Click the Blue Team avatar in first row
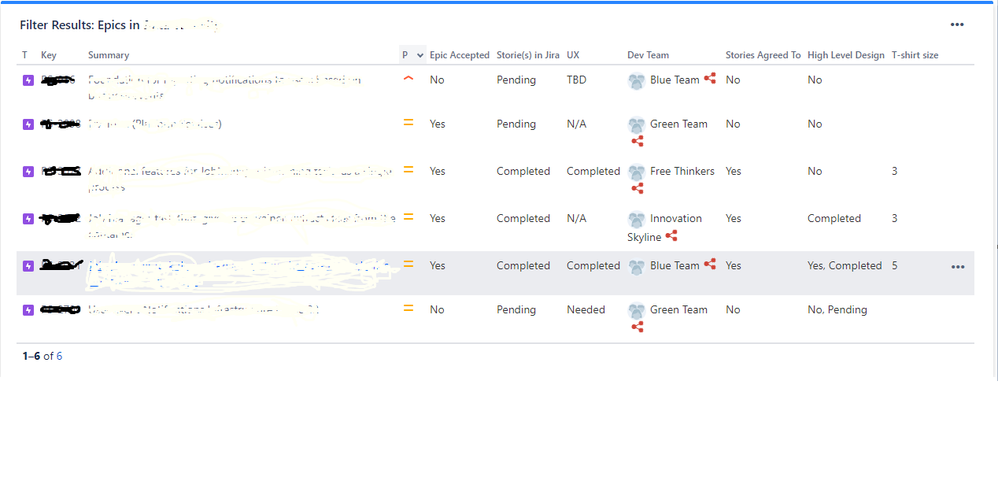This screenshot has height=496, width=998. coord(636,81)
